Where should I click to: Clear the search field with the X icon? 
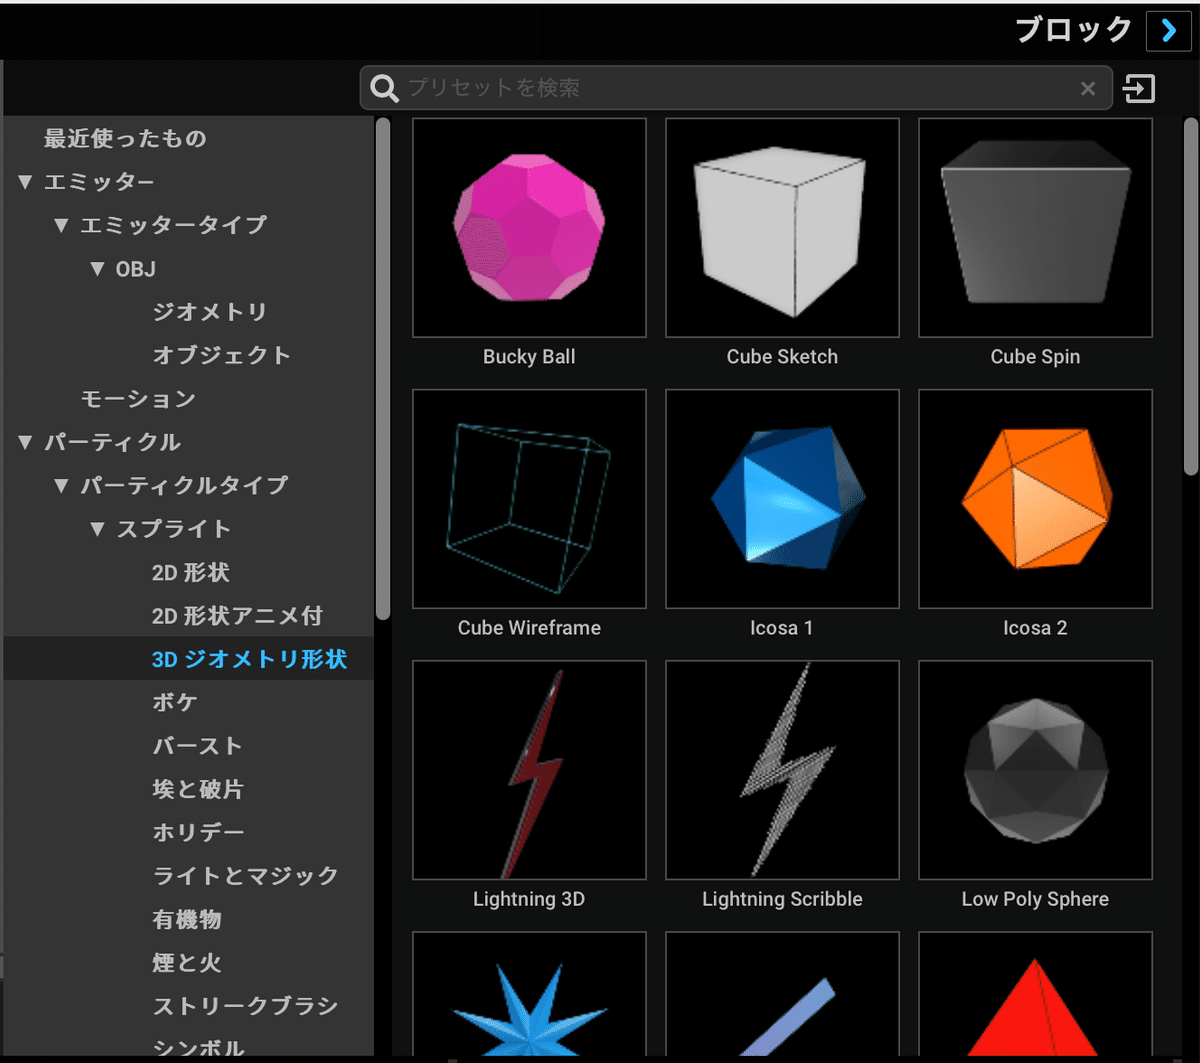coord(1088,88)
